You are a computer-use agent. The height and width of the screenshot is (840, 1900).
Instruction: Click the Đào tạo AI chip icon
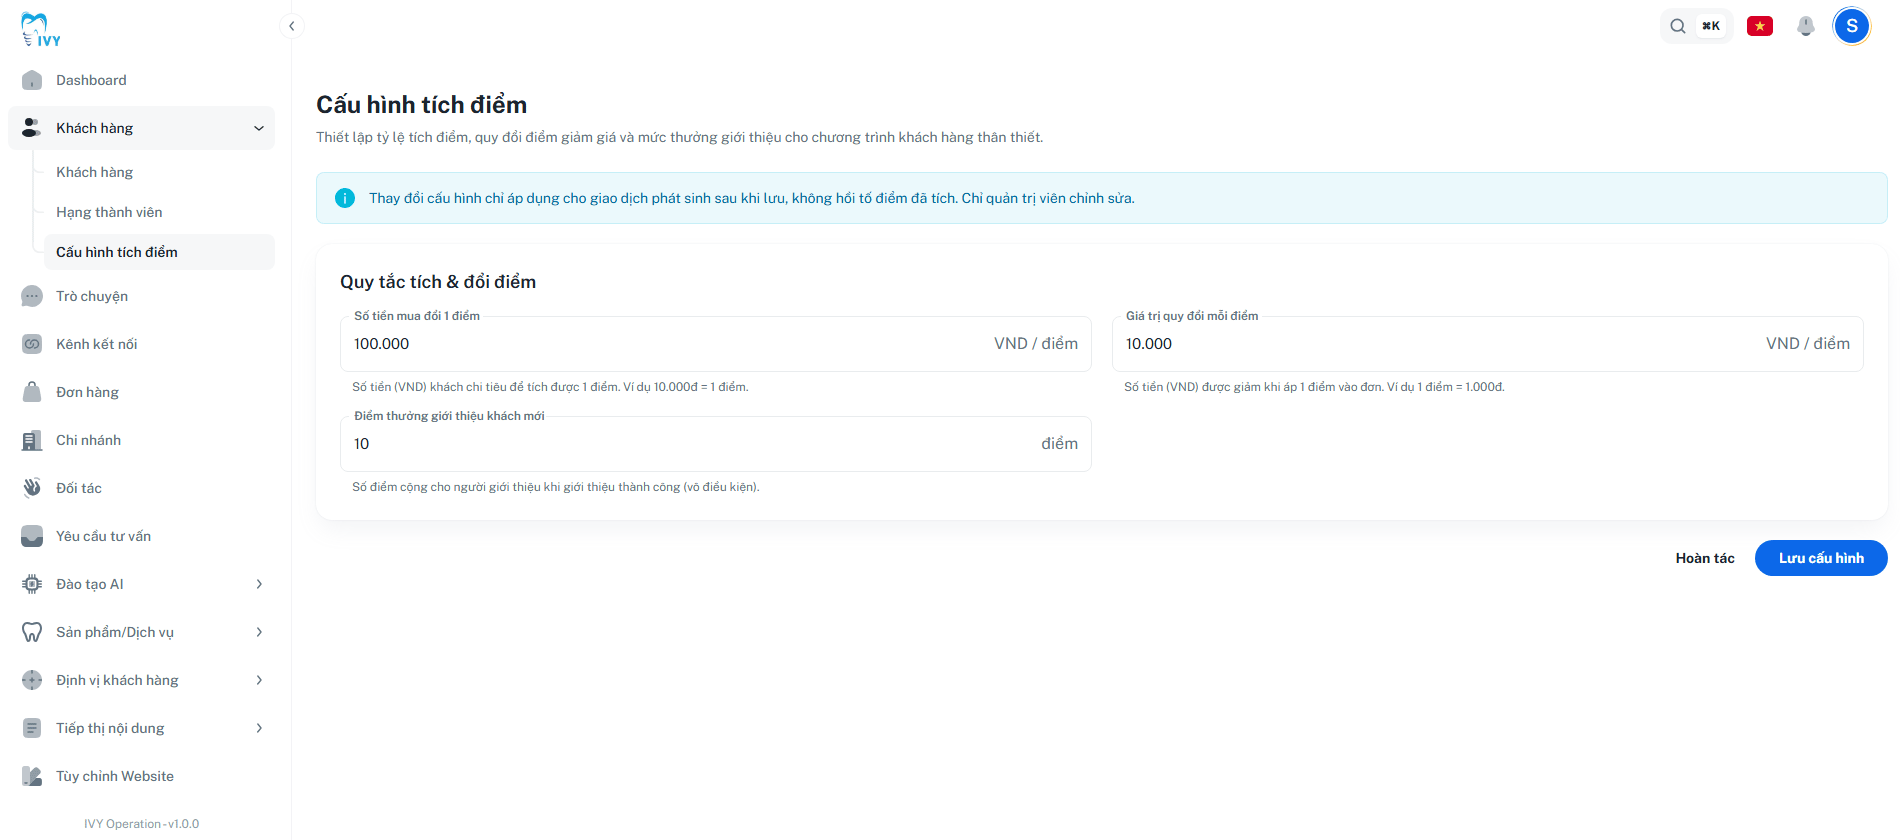[32, 584]
